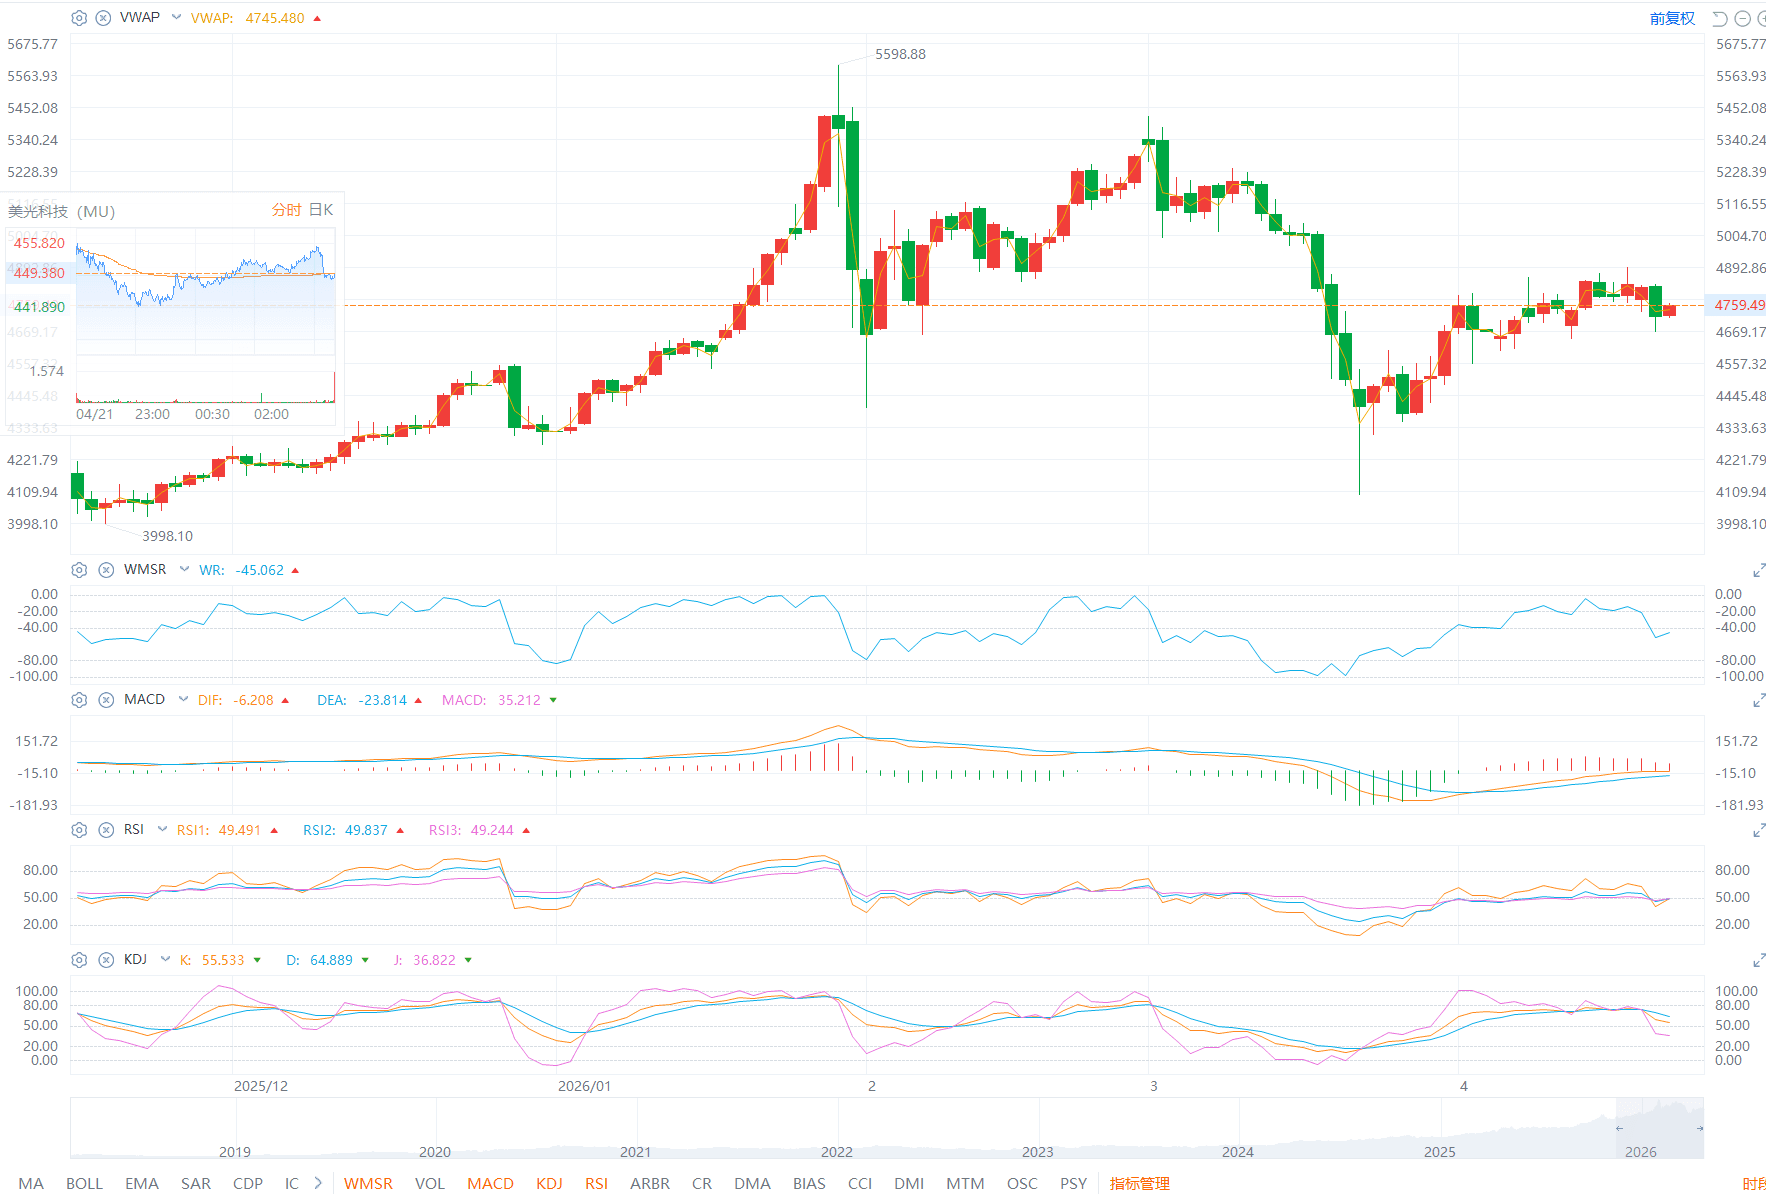Viewport: 1766px width, 1200px height.
Task: Open the VWAP dropdown chevron
Action: (x=175, y=17)
